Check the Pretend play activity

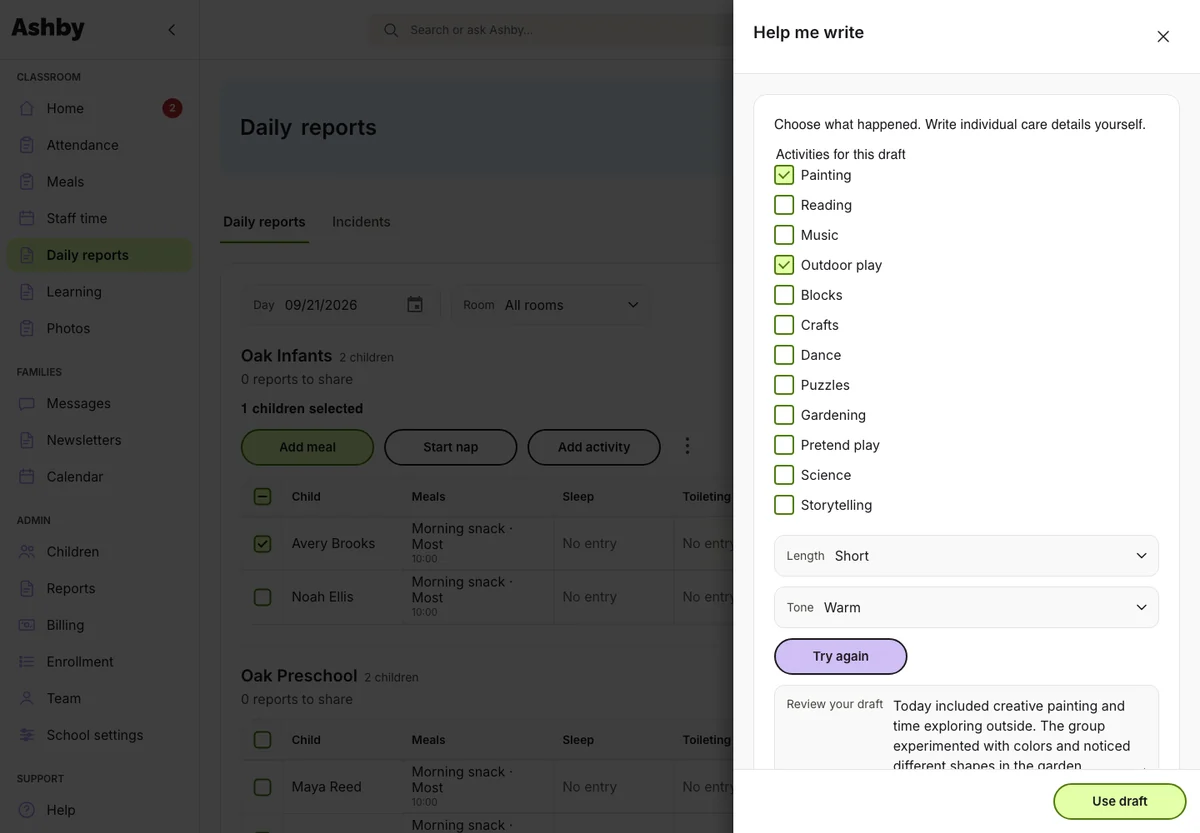click(784, 445)
